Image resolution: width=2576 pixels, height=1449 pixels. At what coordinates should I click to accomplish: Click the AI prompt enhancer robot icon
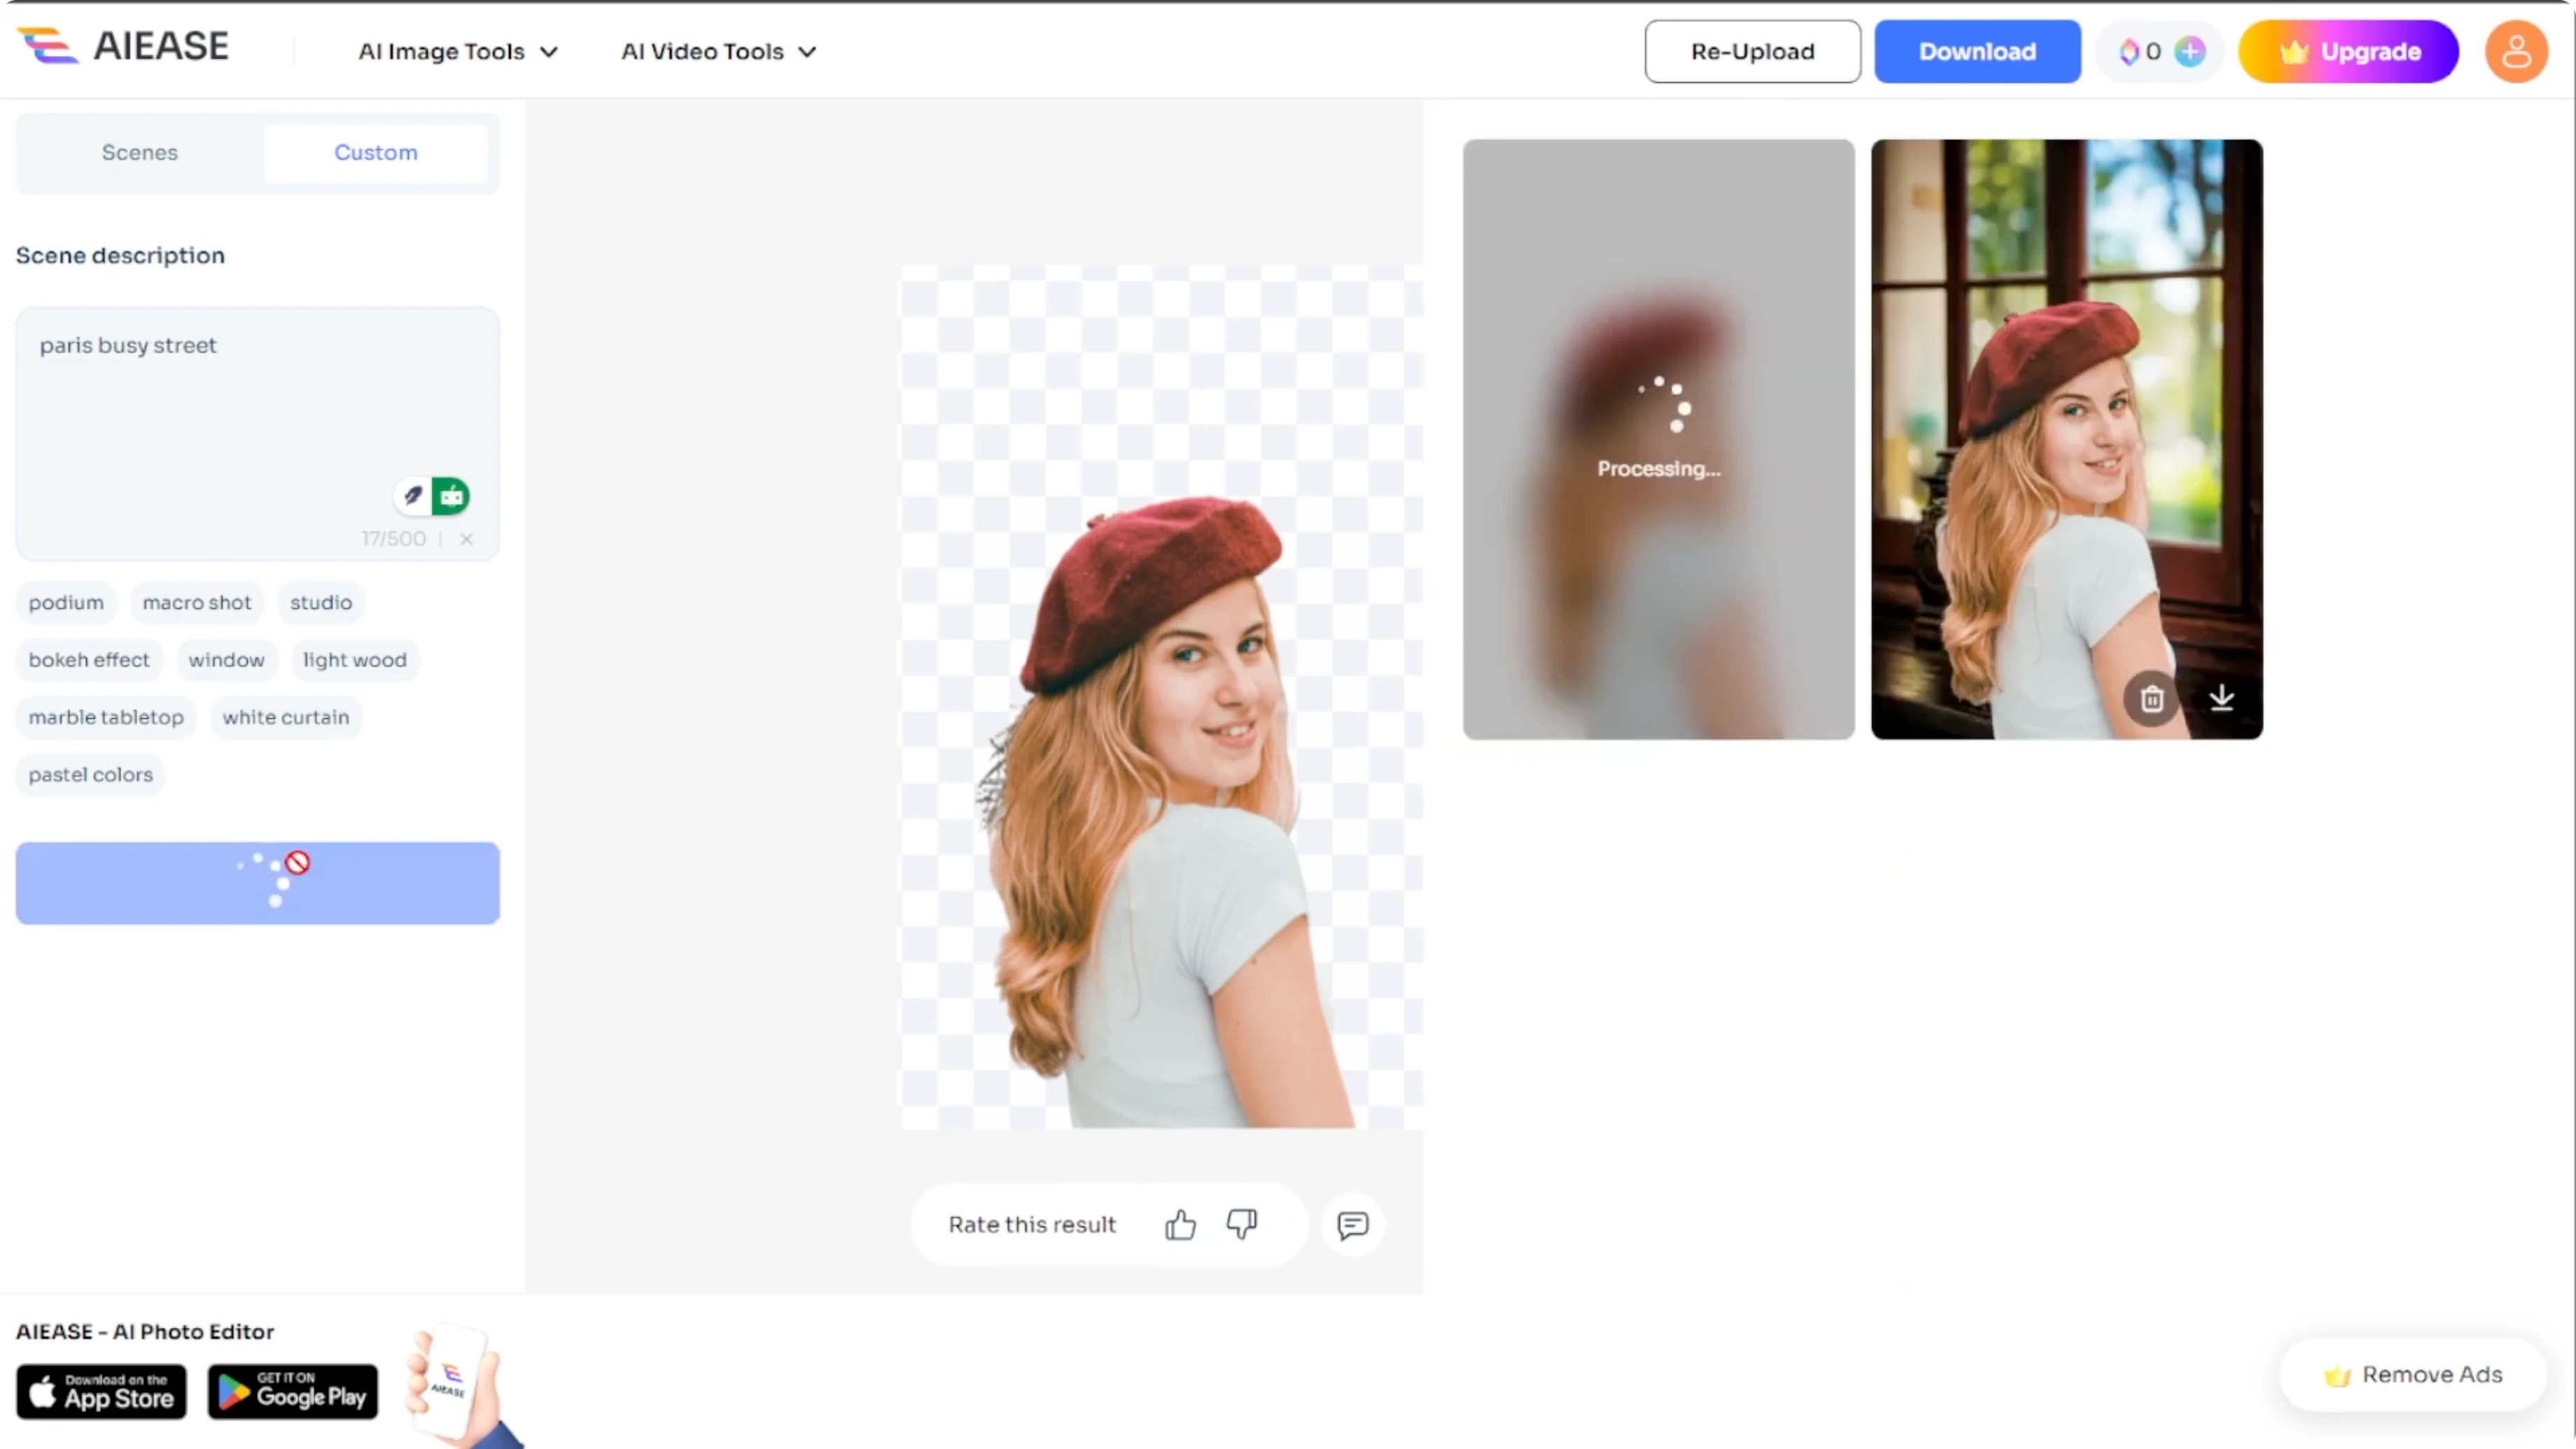[451, 496]
